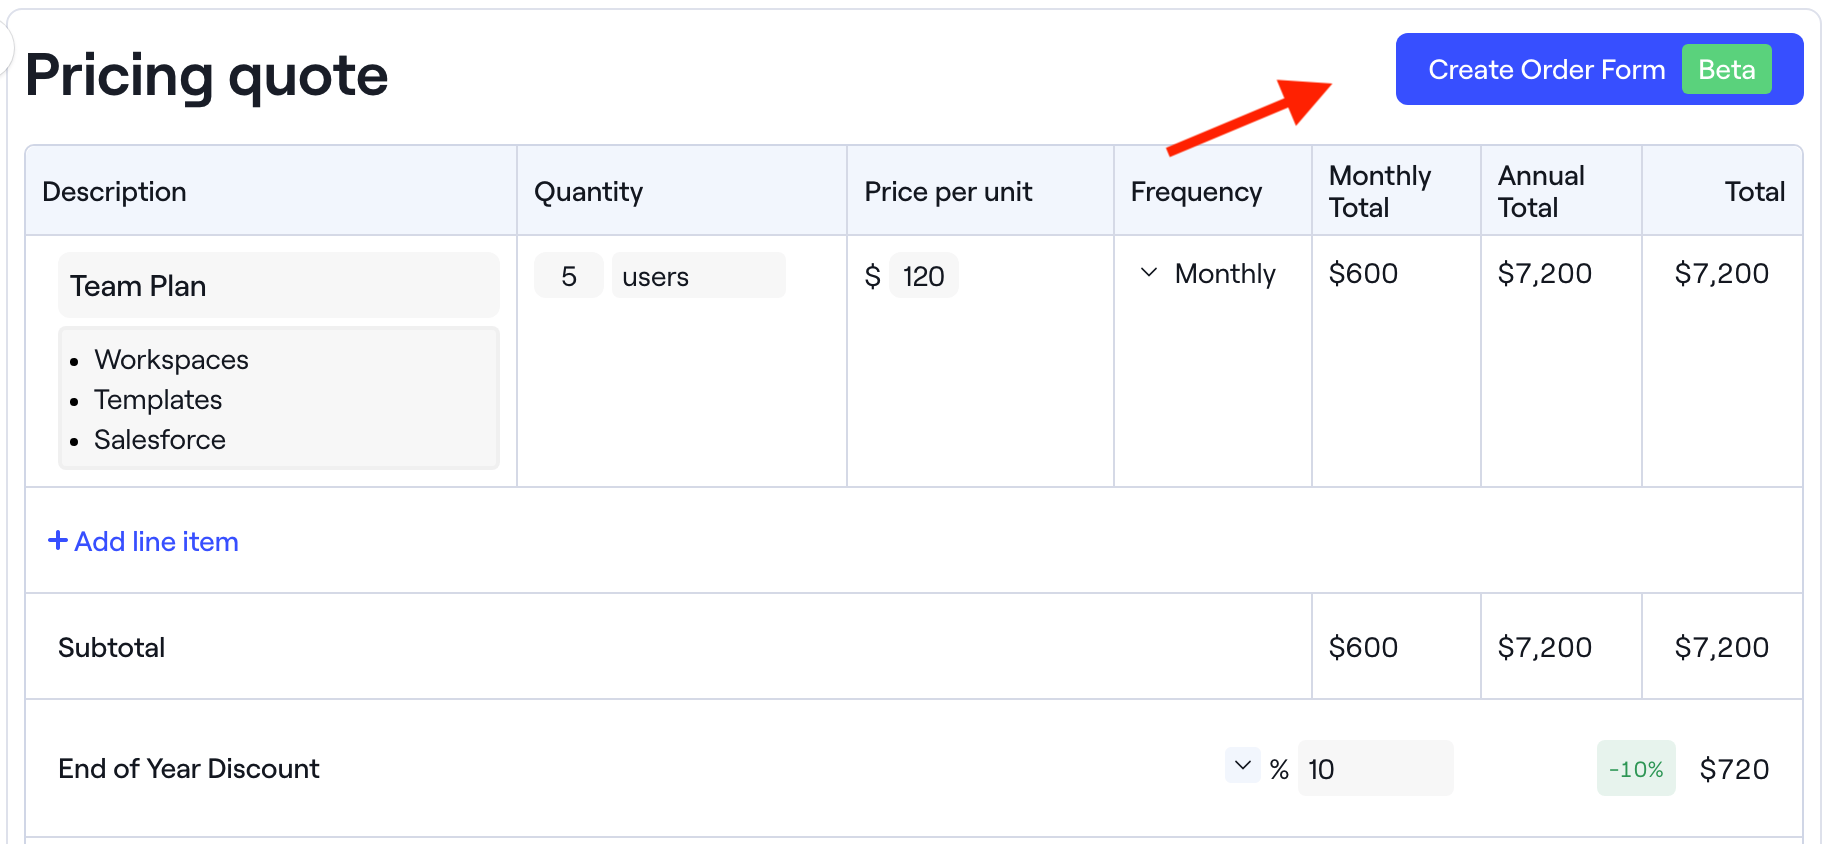Click the End of Year Discount label

pyautogui.click(x=188, y=768)
